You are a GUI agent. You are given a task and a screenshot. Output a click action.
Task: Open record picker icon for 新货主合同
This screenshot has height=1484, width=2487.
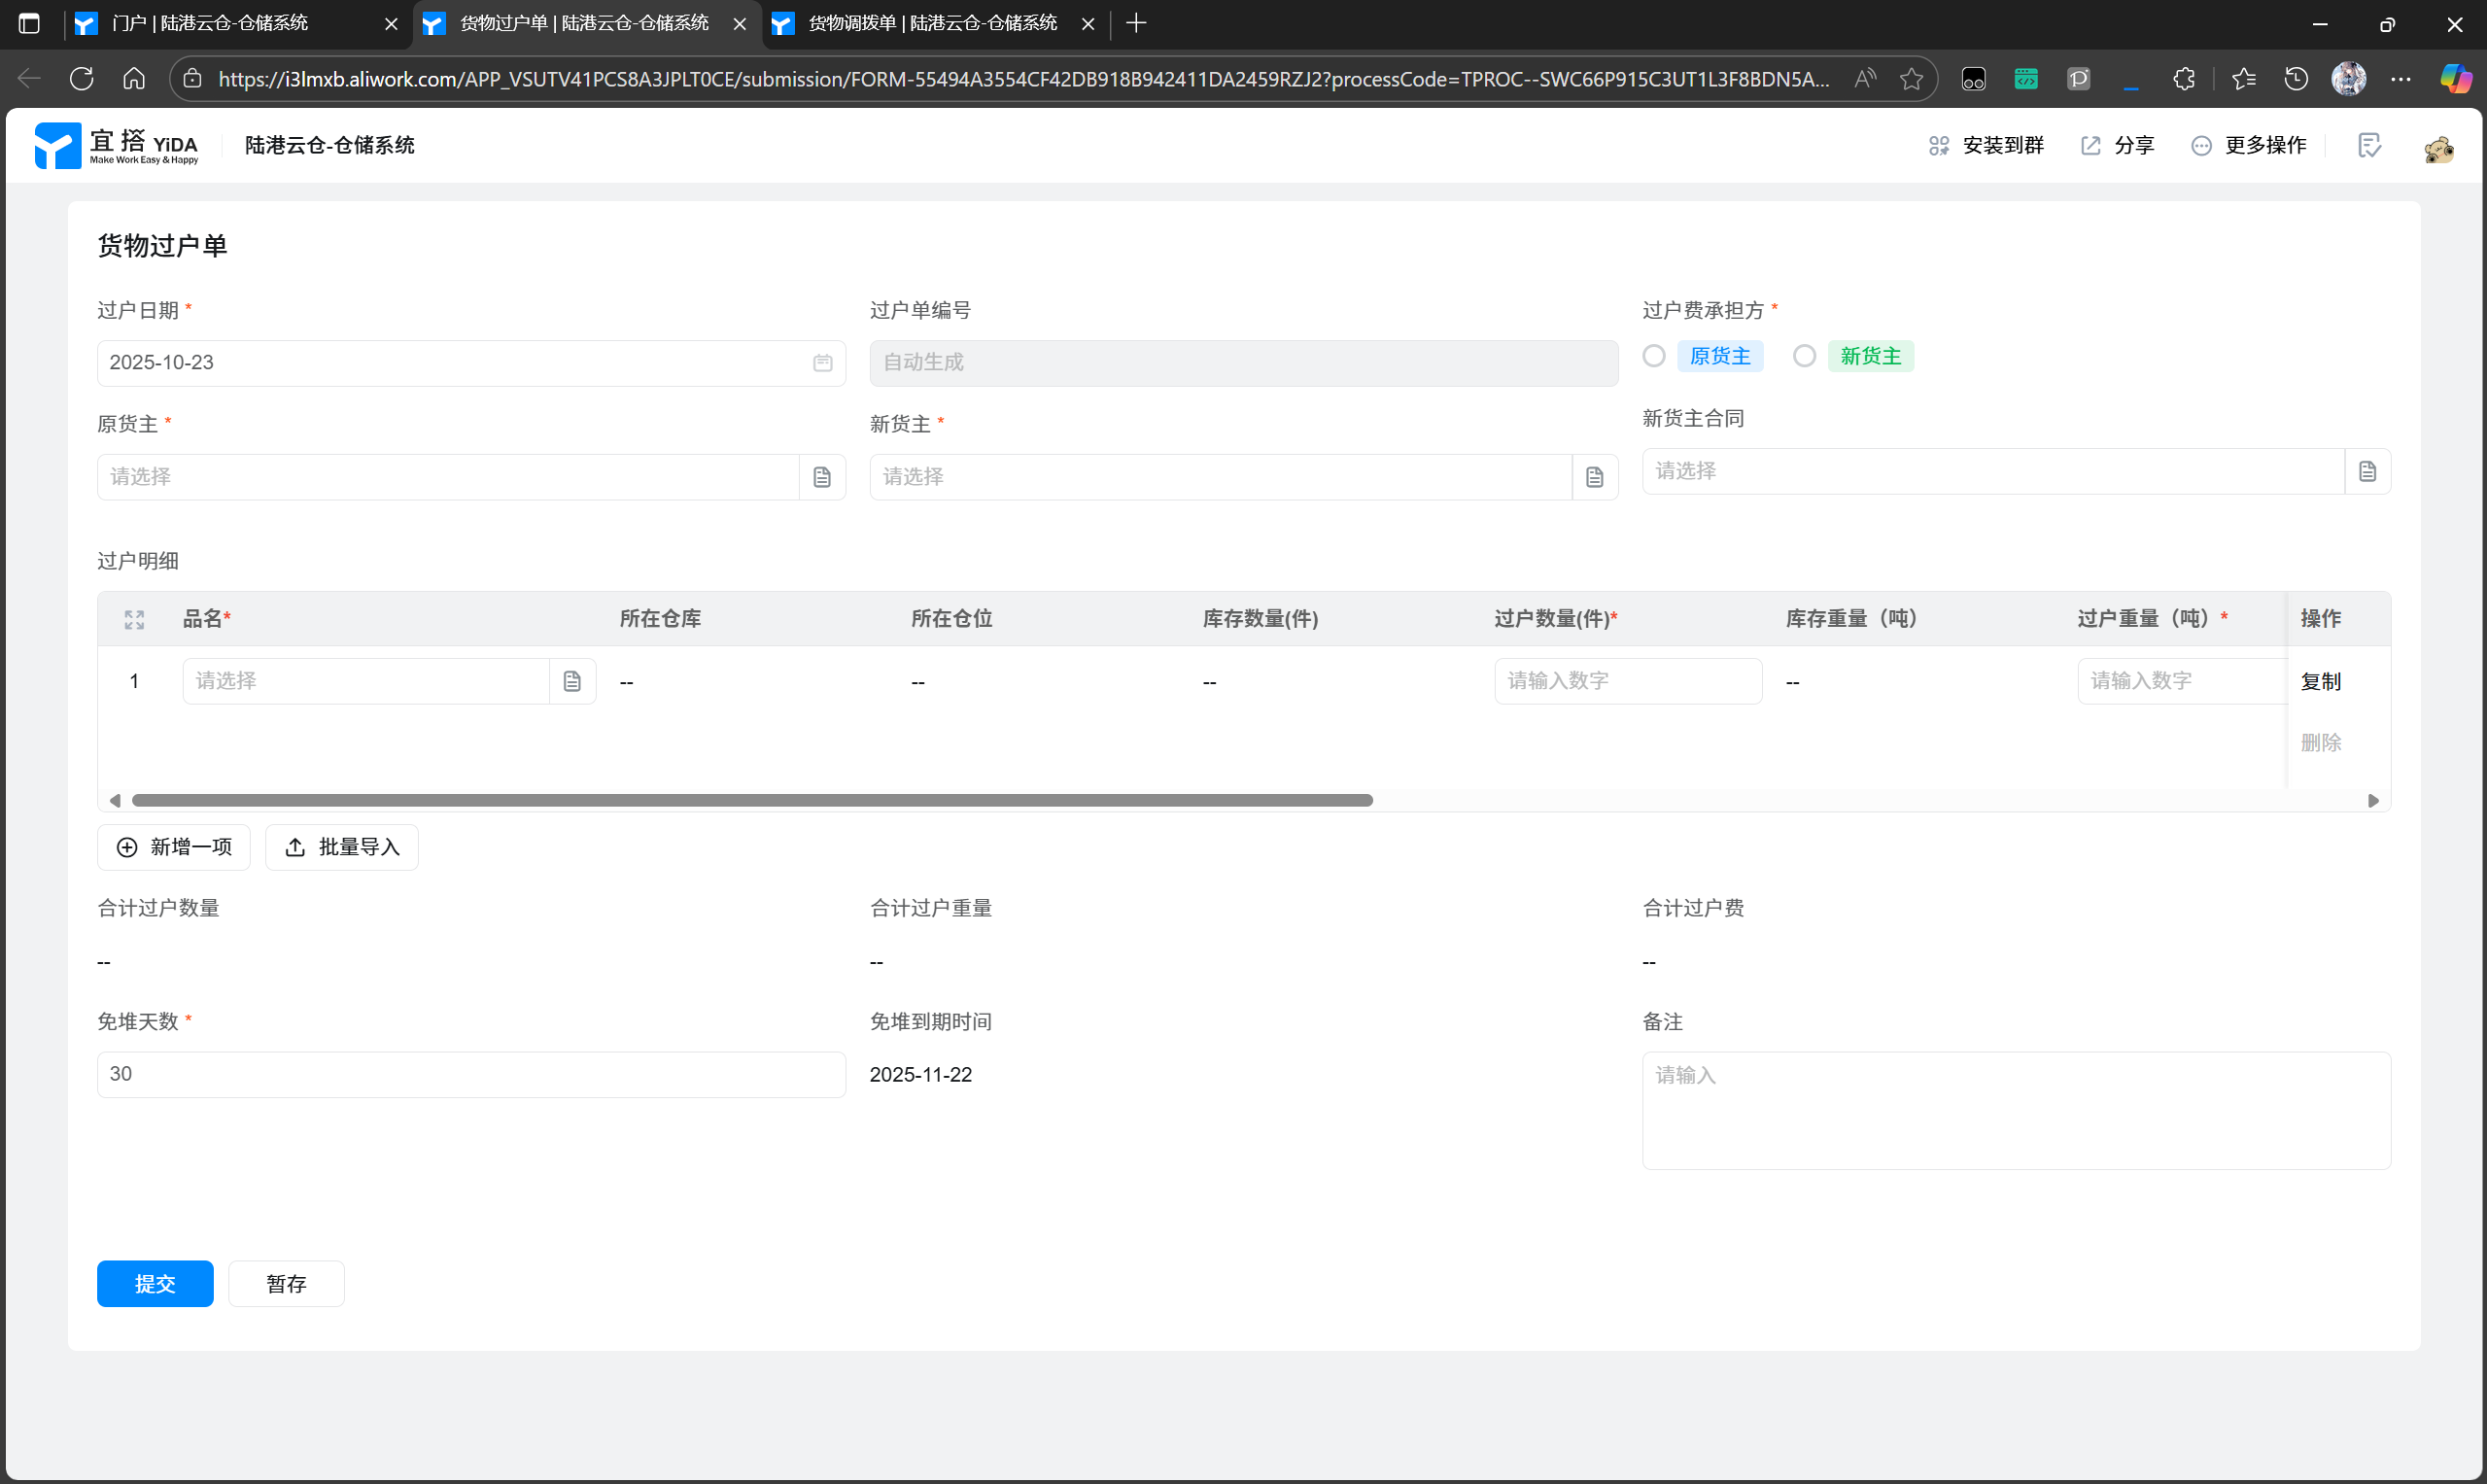2367,471
